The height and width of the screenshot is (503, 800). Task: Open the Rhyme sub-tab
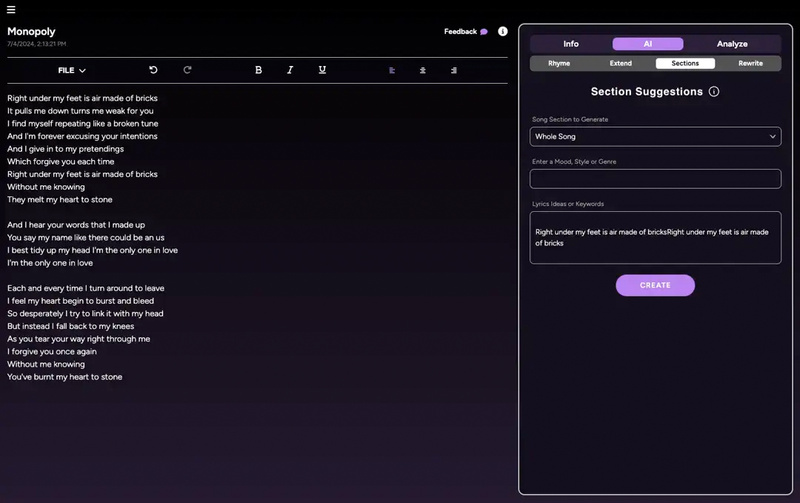click(559, 63)
